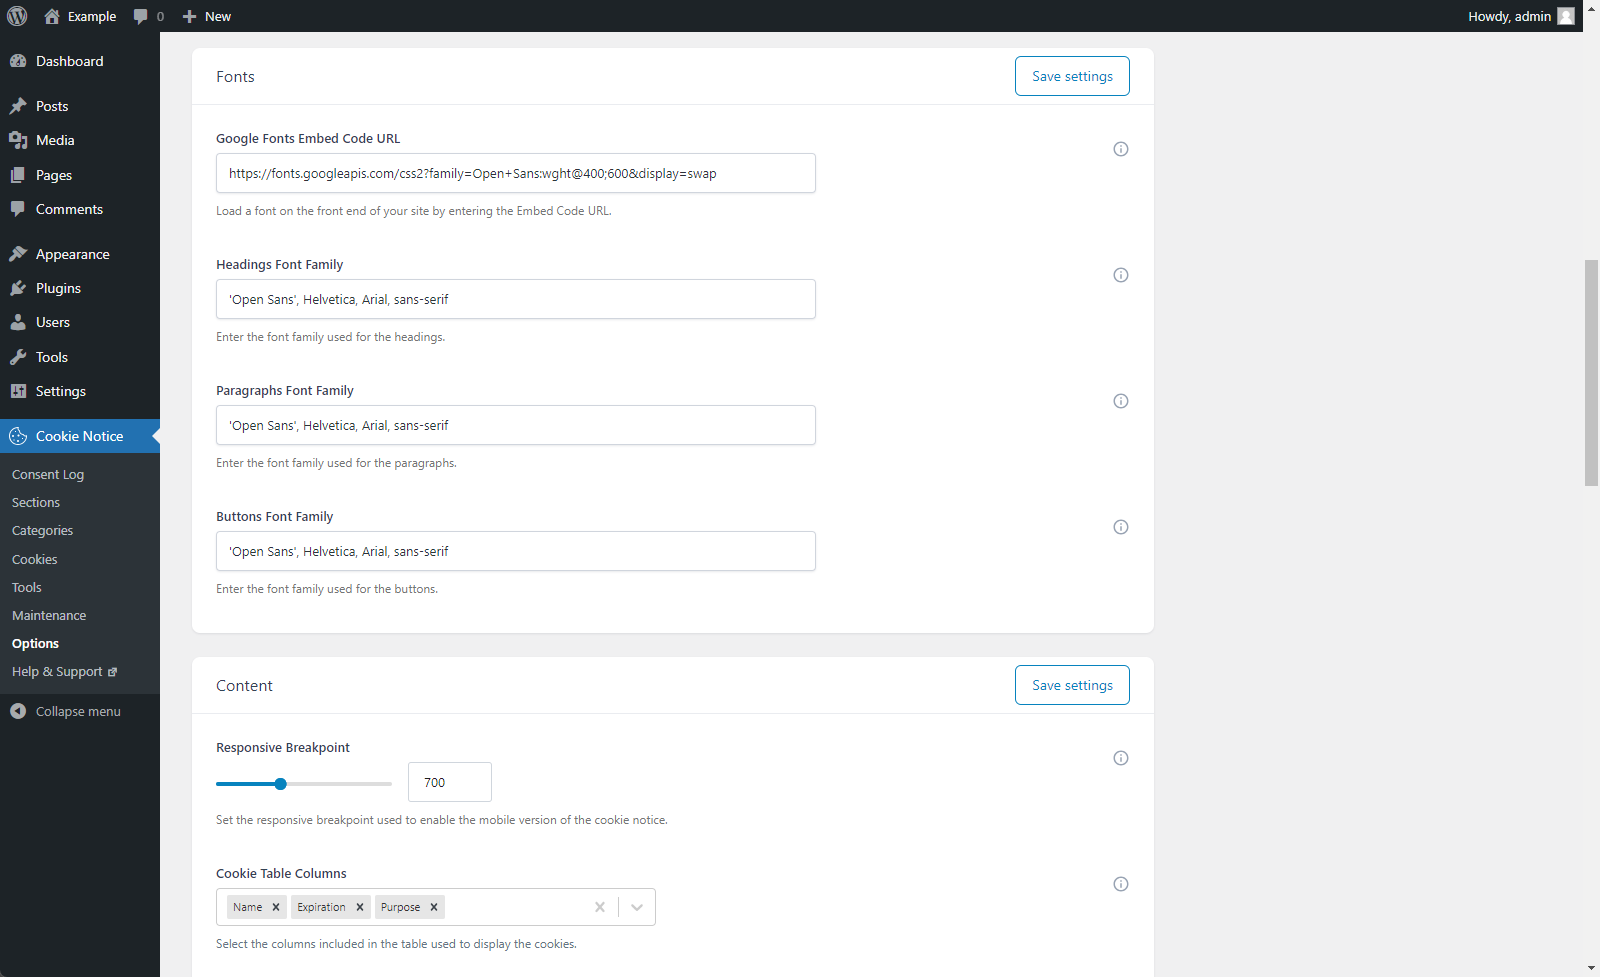Remove the Purpose column tag
The width and height of the screenshot is (1600, 977).
(434, 907)
